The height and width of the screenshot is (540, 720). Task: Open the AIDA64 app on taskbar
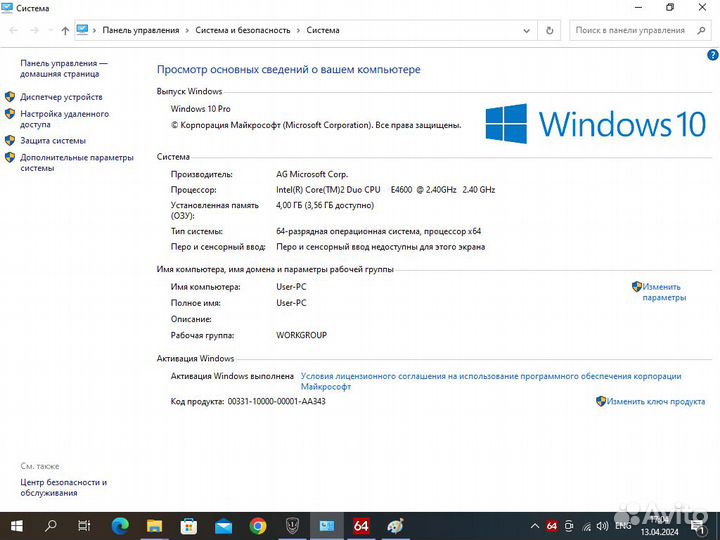361,526
